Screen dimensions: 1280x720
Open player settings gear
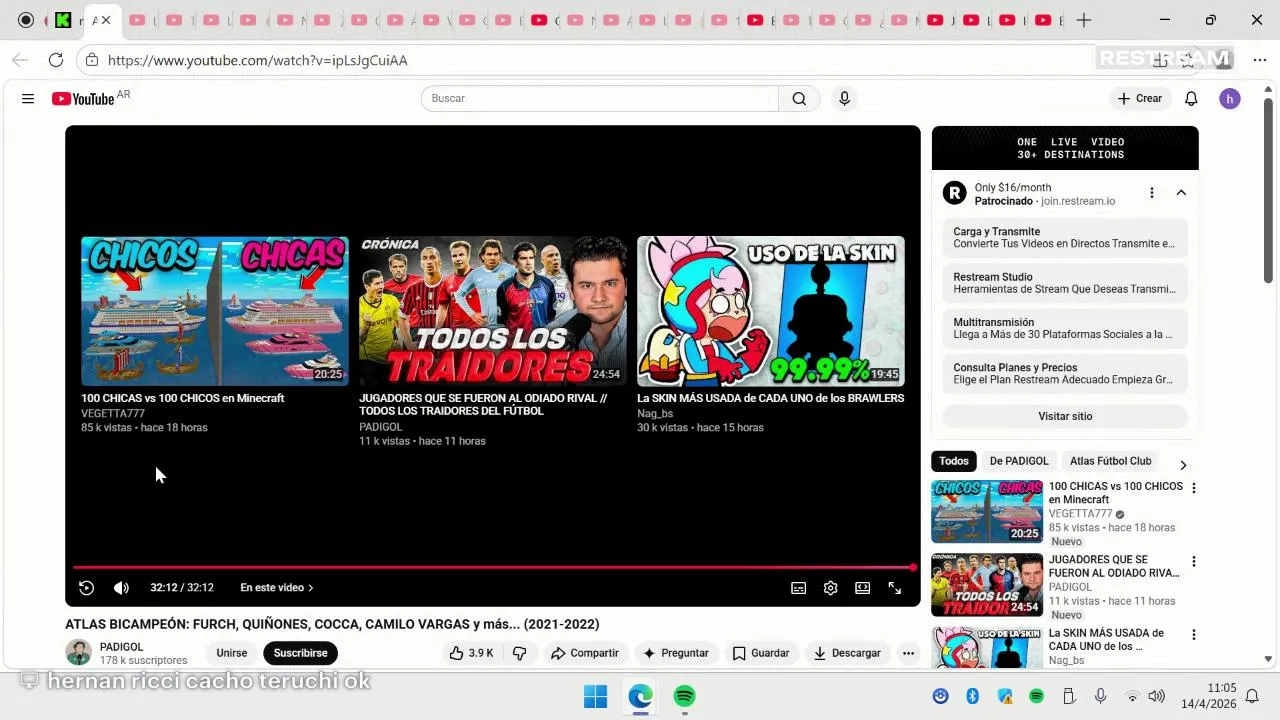pyautogui.click(x=830, y=588)
